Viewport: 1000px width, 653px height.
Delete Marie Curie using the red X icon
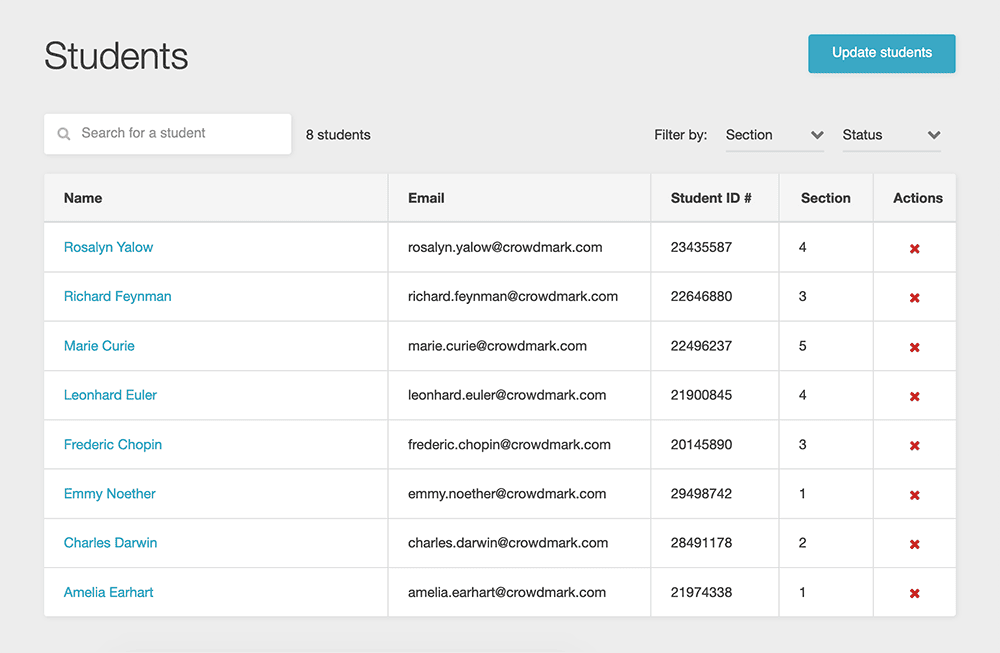(x=914, y=347)
